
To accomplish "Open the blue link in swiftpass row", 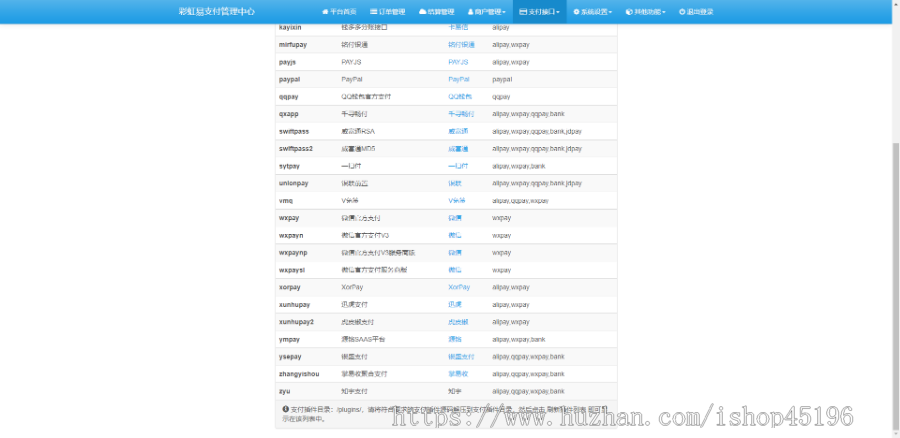I will [x=458, y=131].
